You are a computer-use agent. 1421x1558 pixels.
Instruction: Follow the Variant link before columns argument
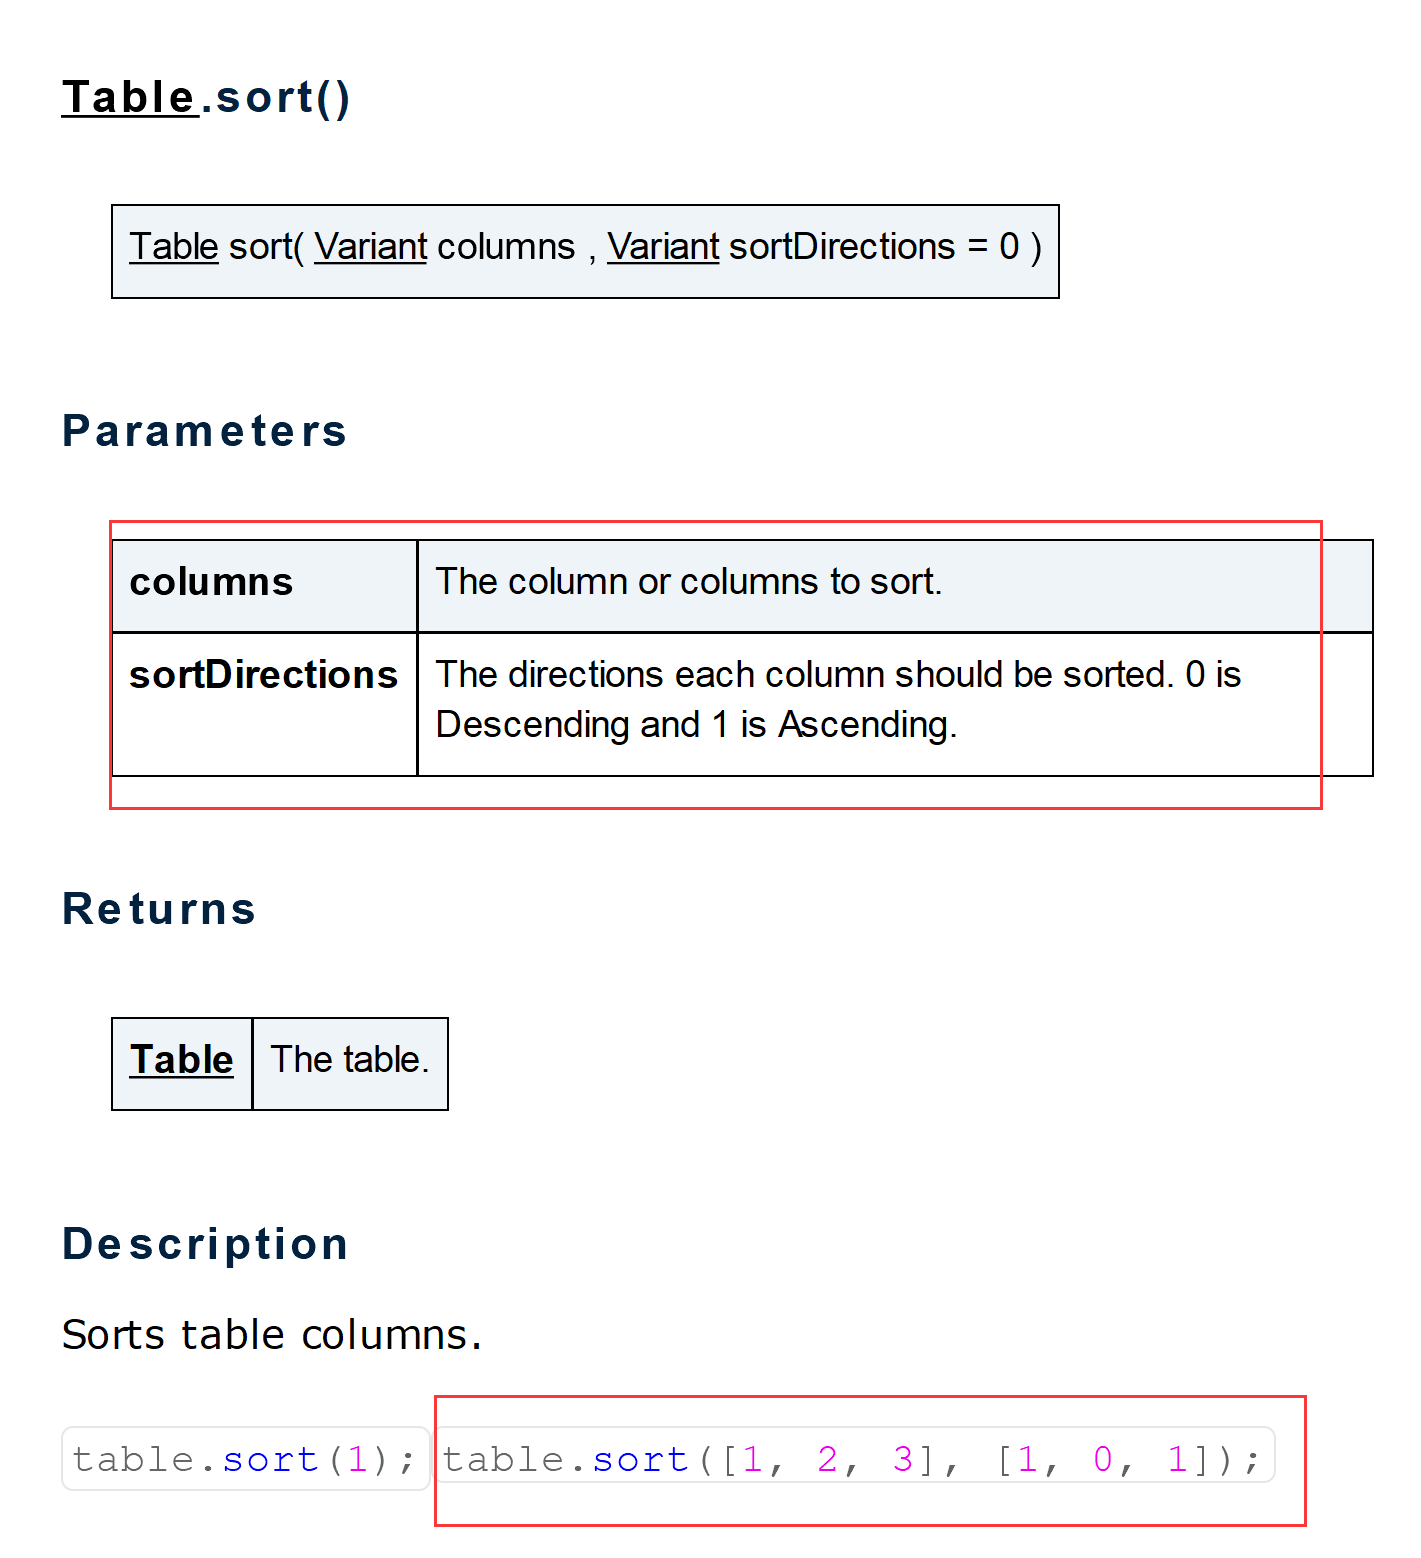pos(370,247)
